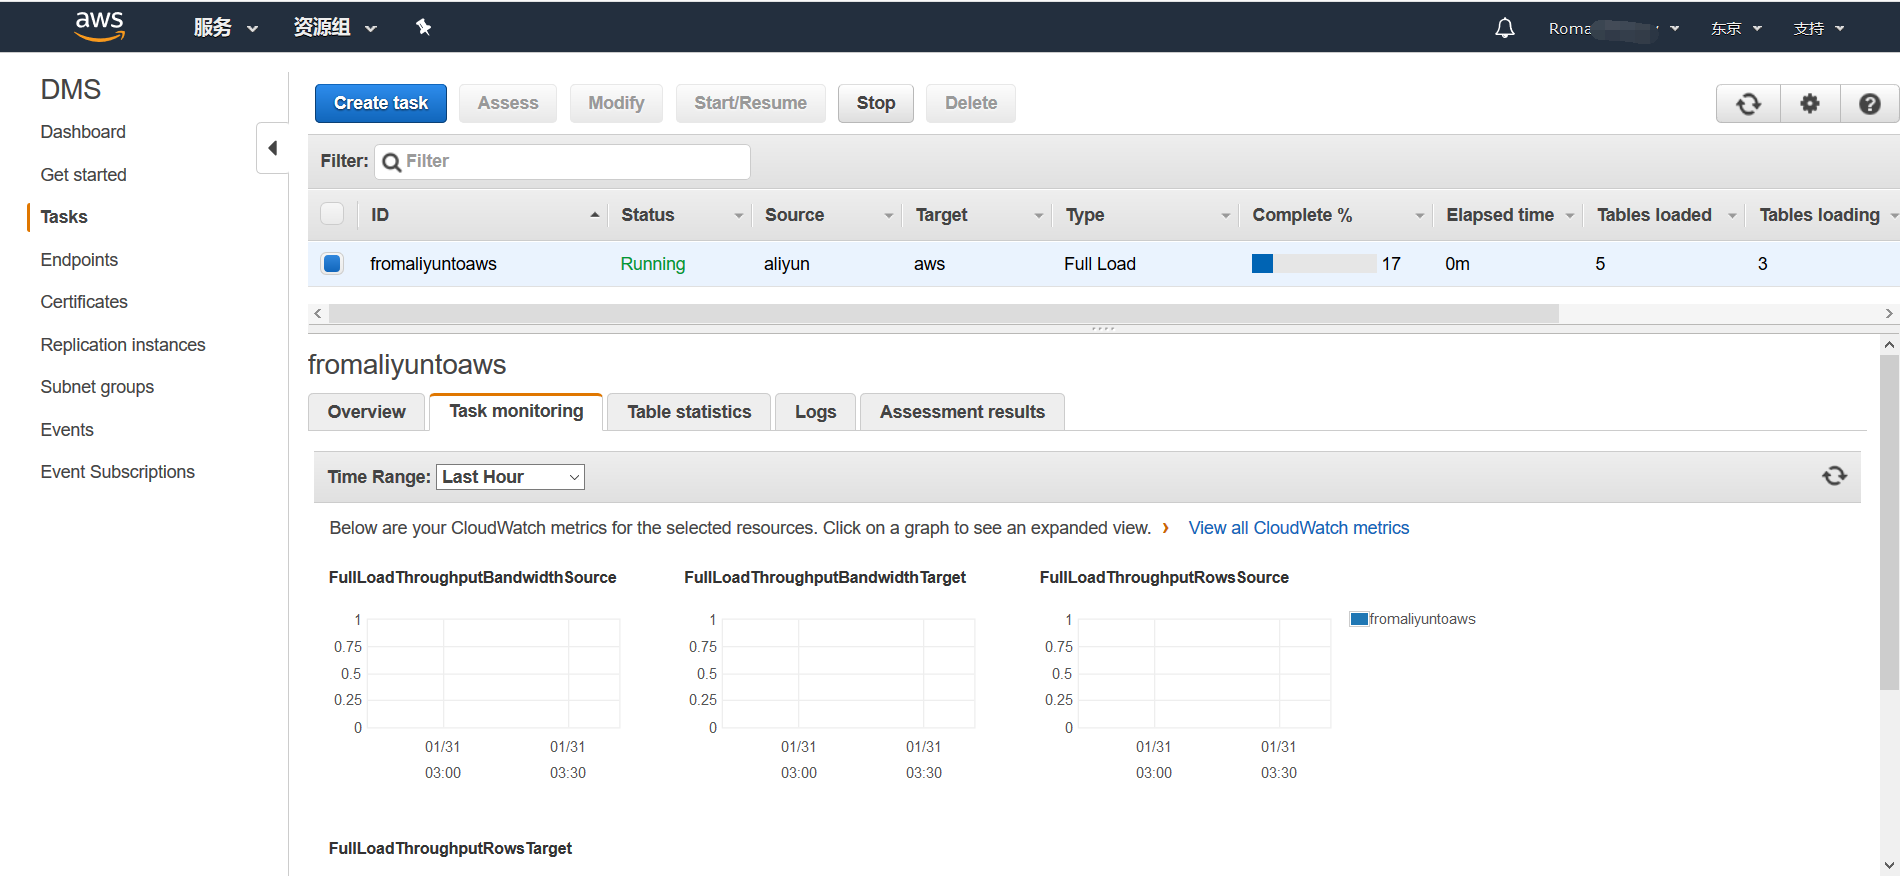
Task: Open Status column filter arrow
Action: tap(739, 215)
